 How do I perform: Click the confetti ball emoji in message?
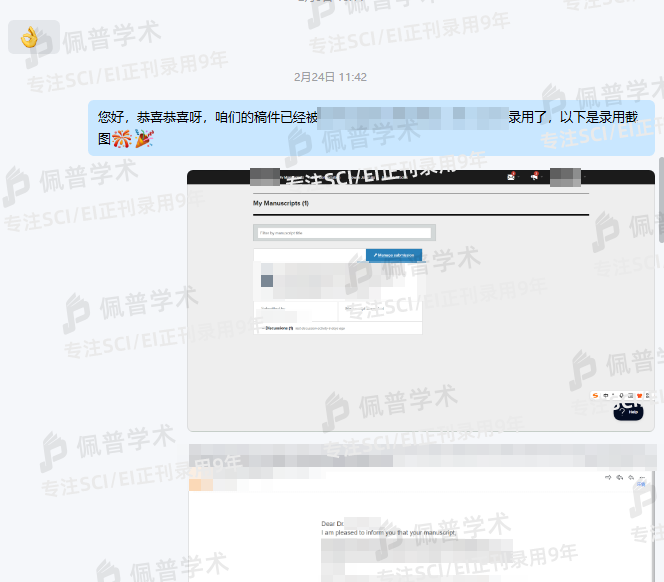pyautogui.click(x=122, y=138)
